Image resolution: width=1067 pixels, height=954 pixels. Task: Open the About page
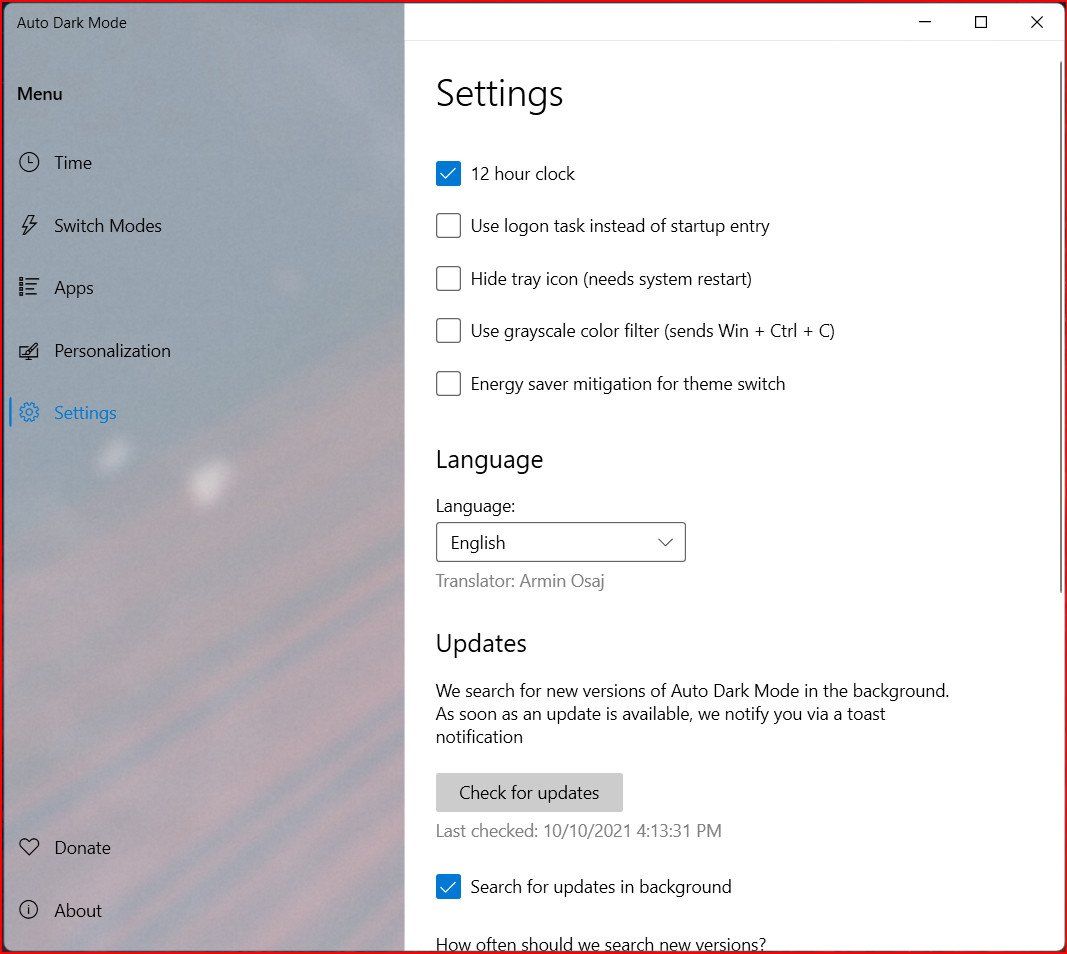coord(78,910)
